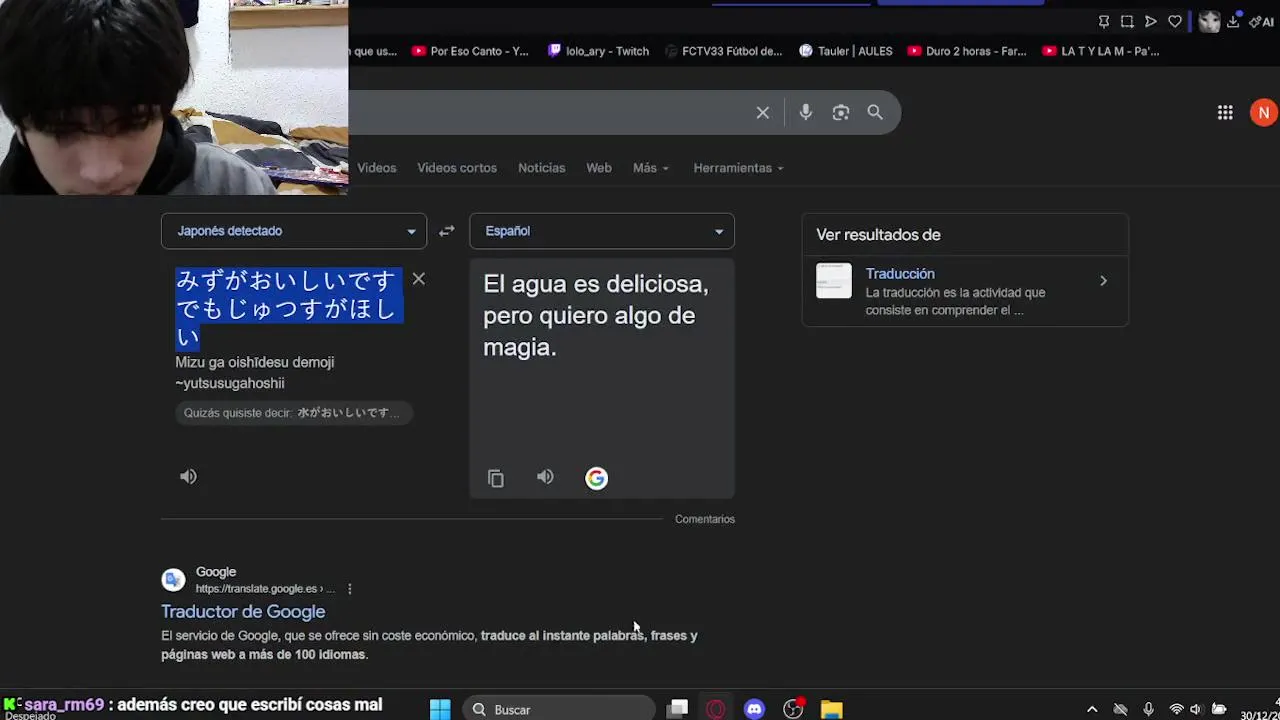Image resolution: width=1280 pixels, height=720 pixels.
Task: Click the Spanish translation output text
Action: point(596,316)
